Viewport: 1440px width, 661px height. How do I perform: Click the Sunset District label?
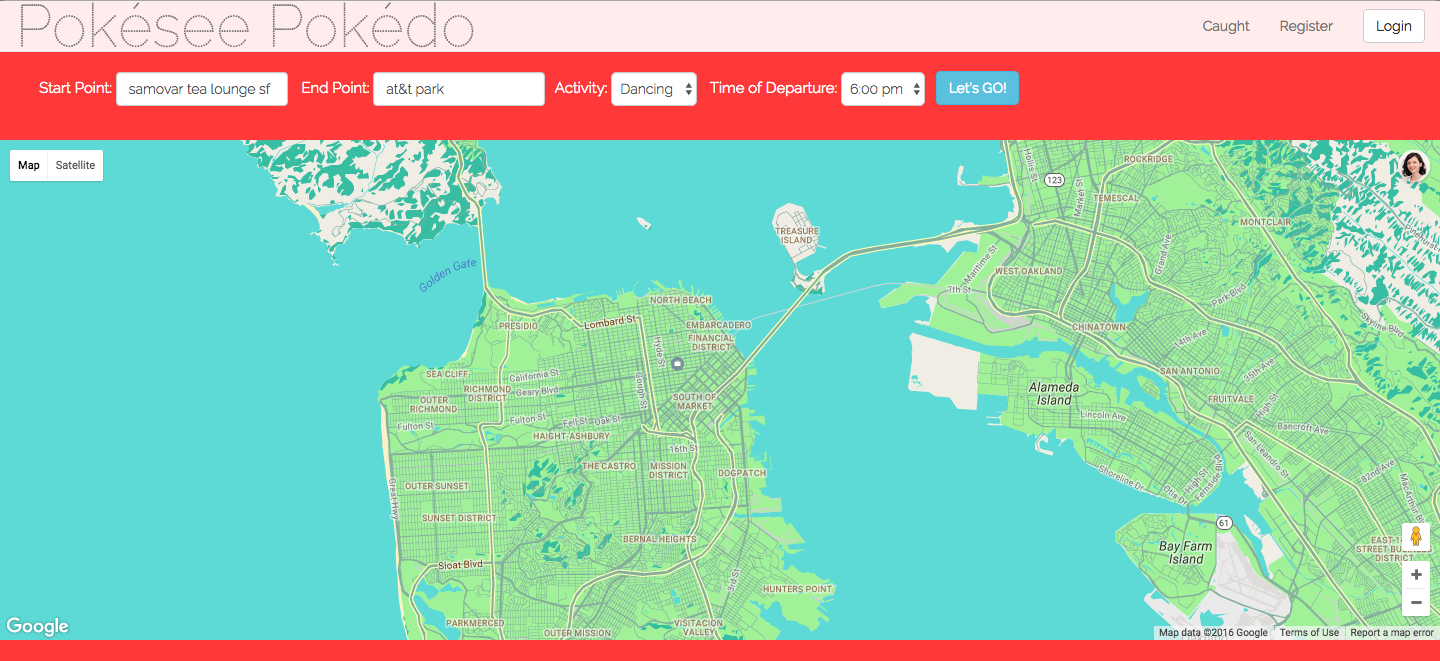point(459,518)
